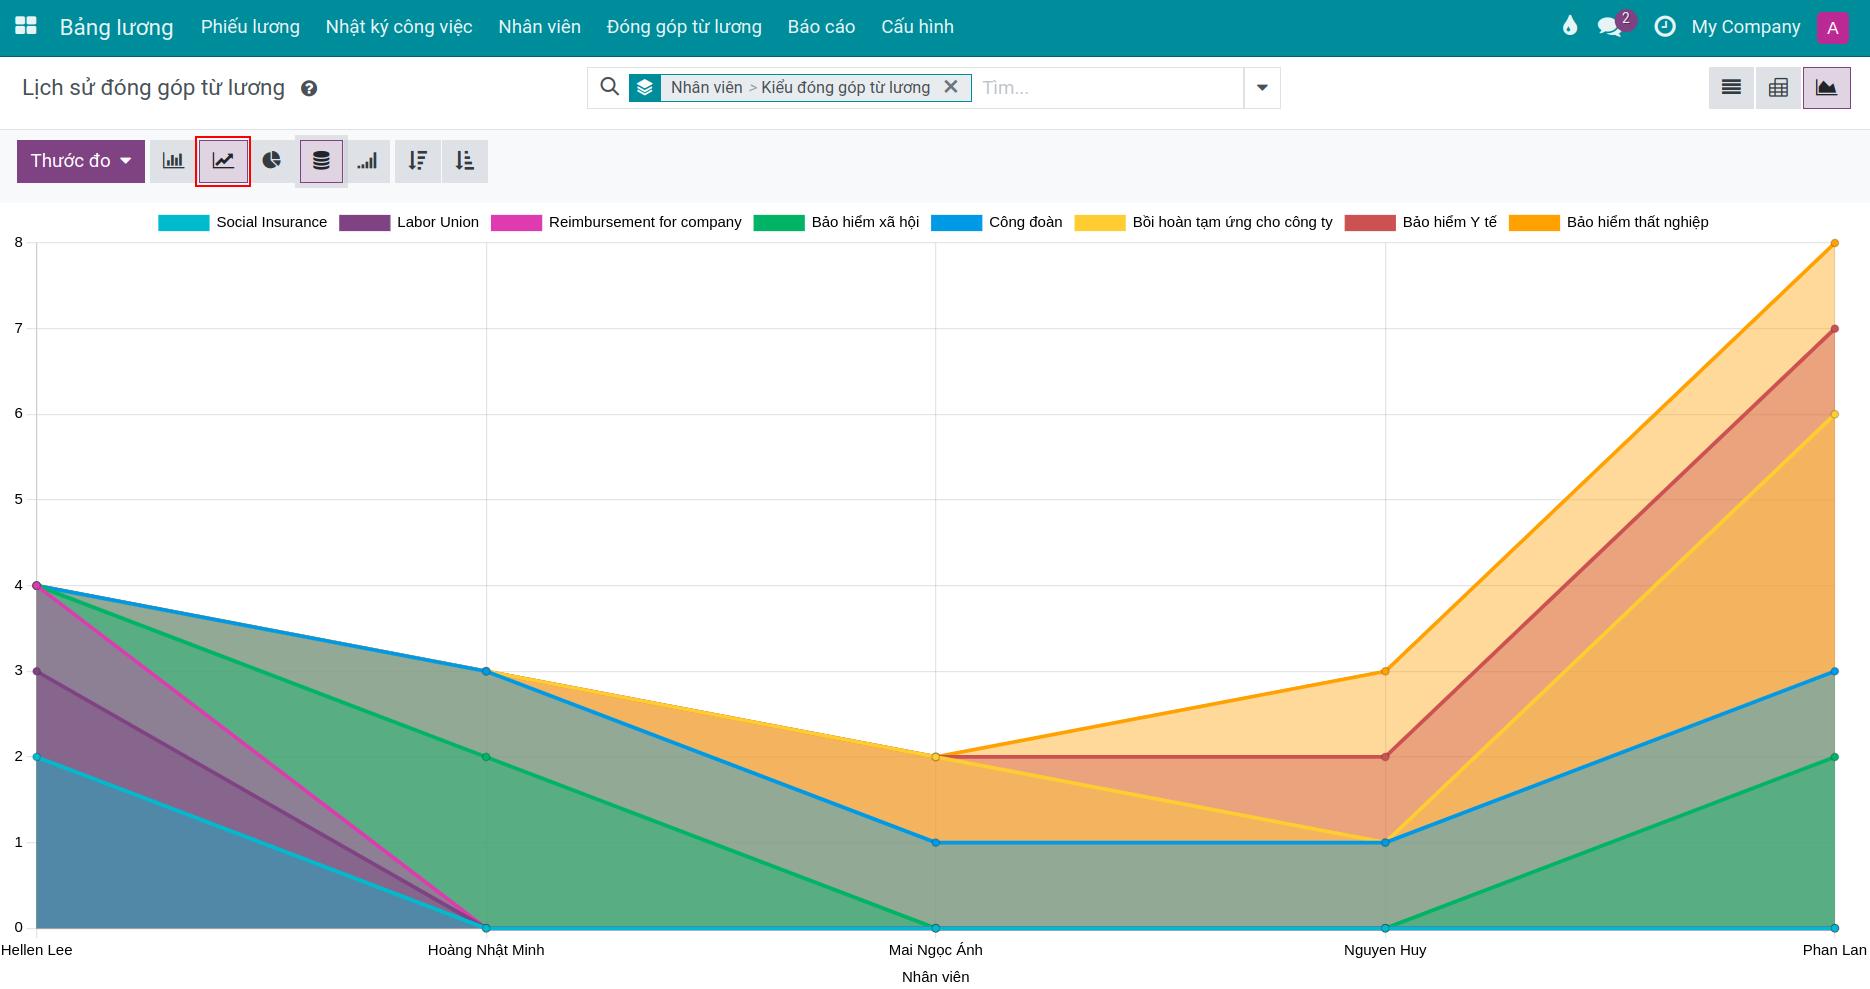
Task: Open the conversations message icon
Action: [1609, 27]
